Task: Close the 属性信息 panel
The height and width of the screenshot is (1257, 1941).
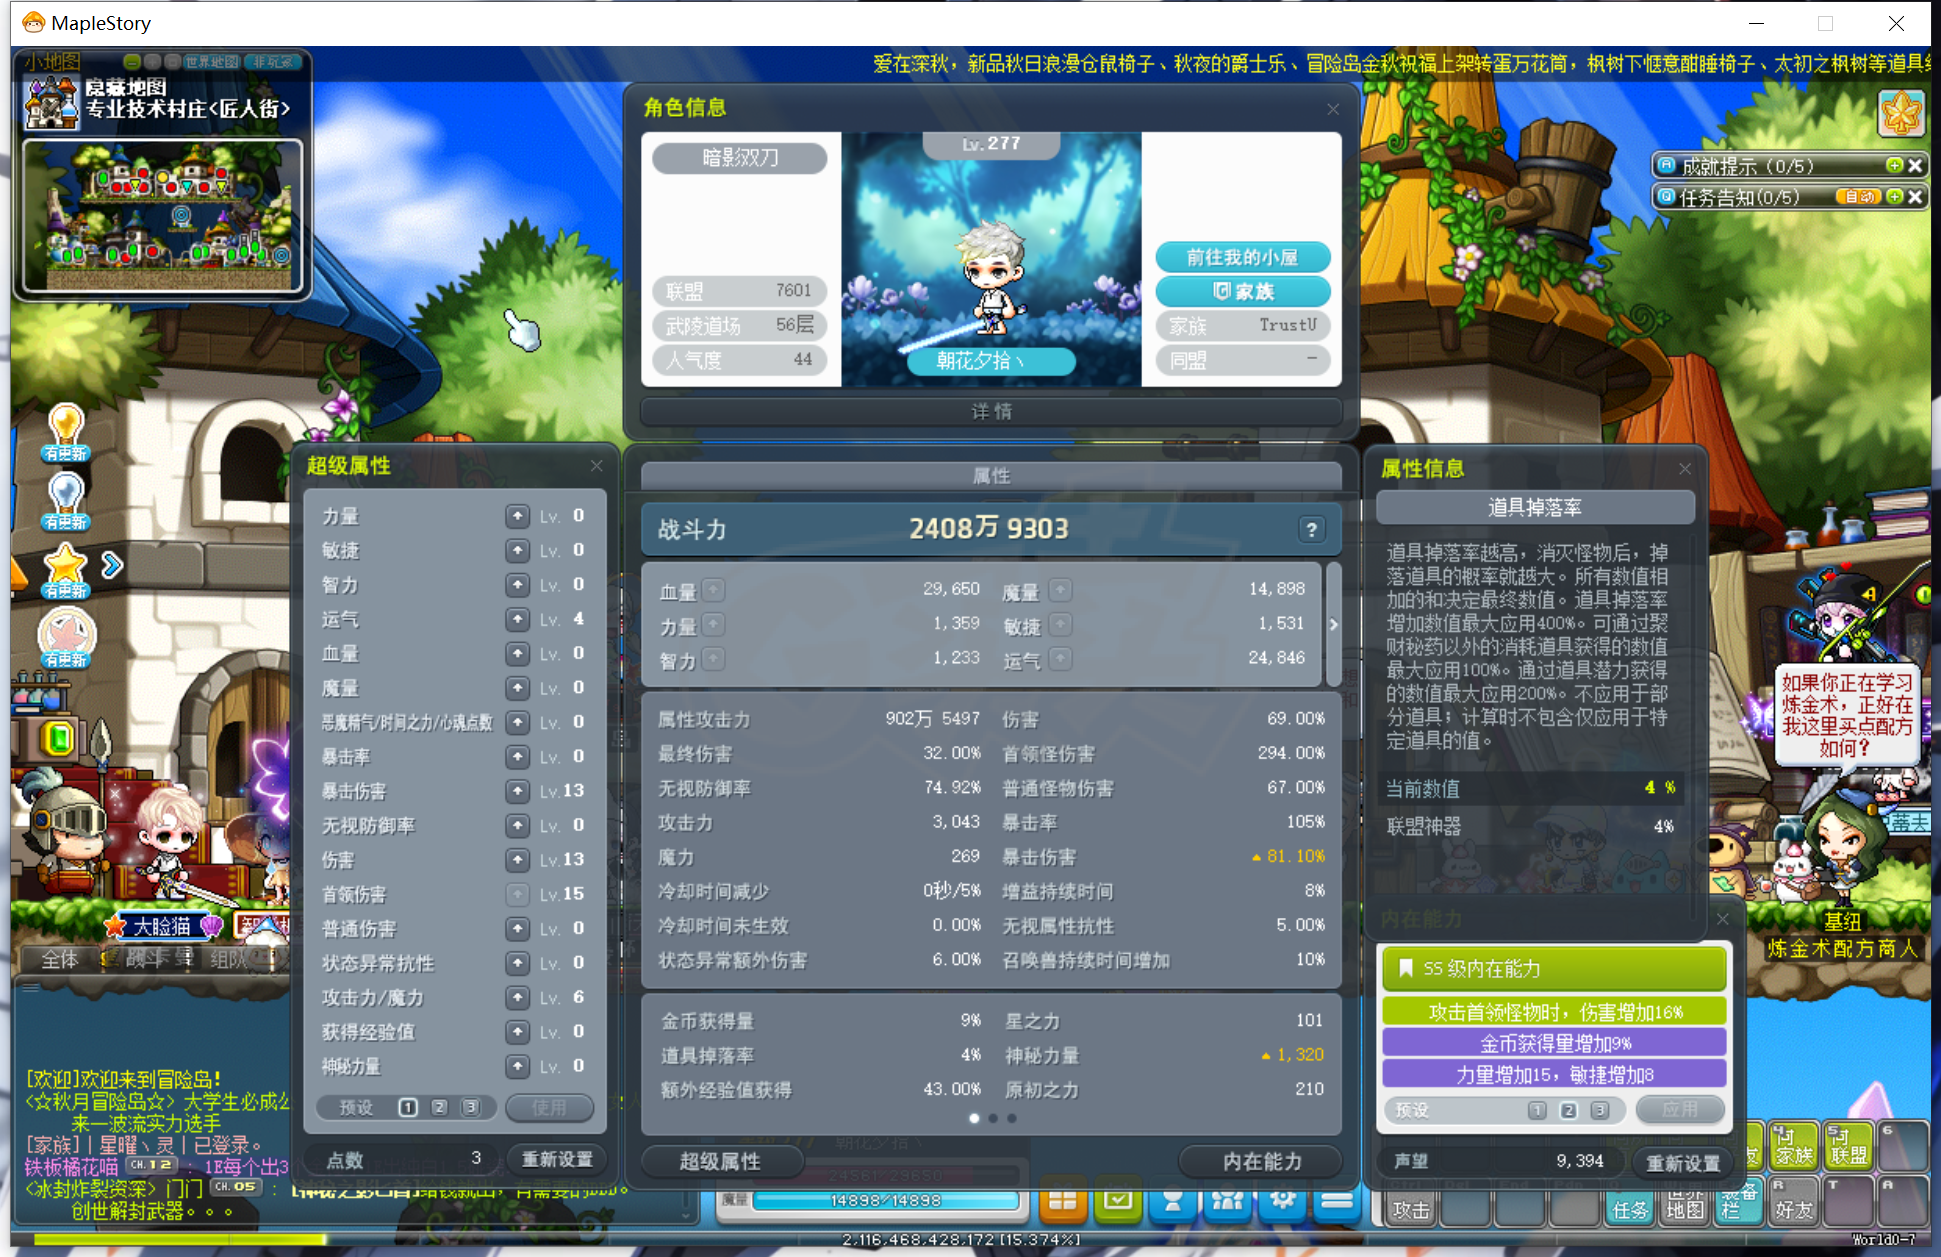Action: (x=1685, y=468)
